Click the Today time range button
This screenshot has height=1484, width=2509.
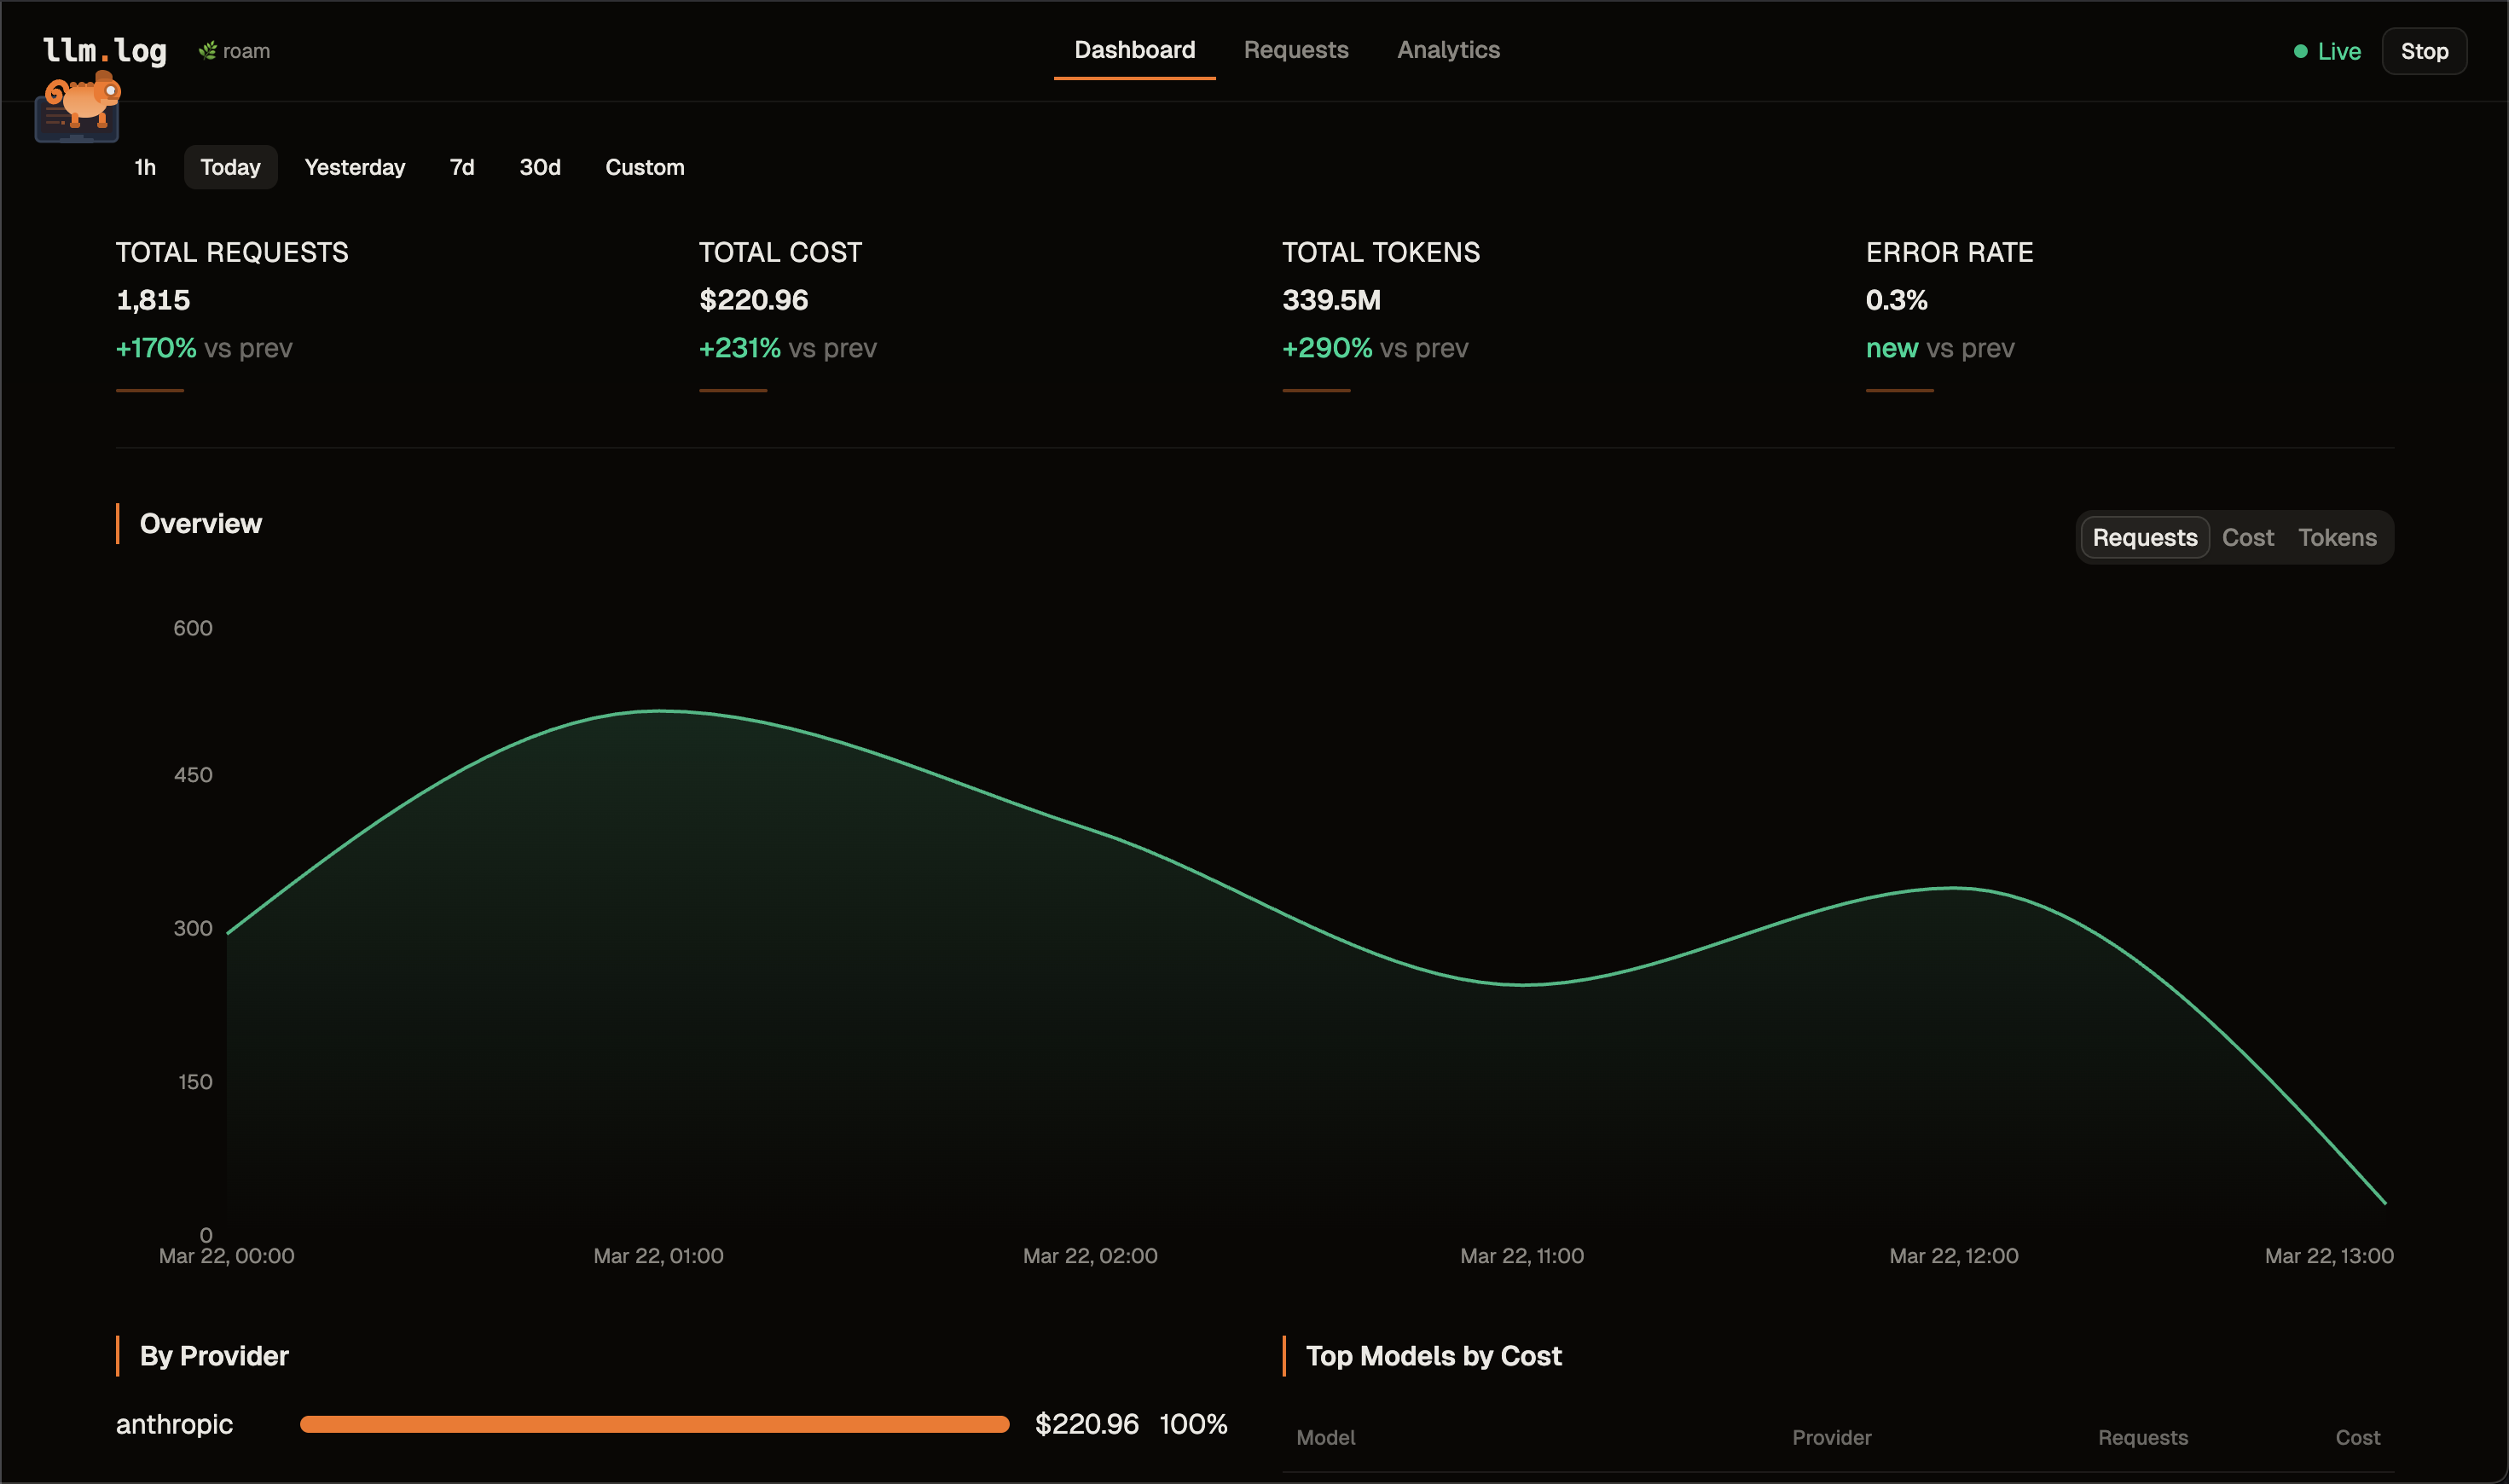pyautogui.click(x=230, y=167)
